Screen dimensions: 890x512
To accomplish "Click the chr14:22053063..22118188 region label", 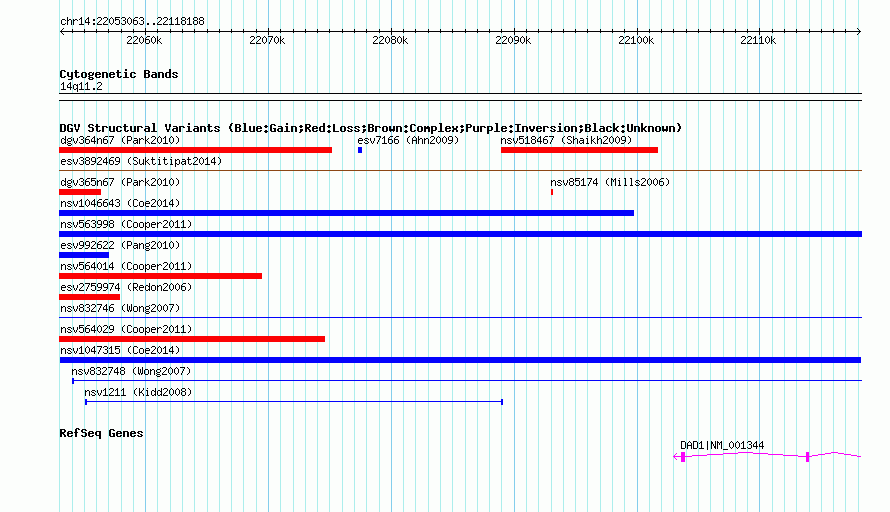I will click(x=132, y=22).
